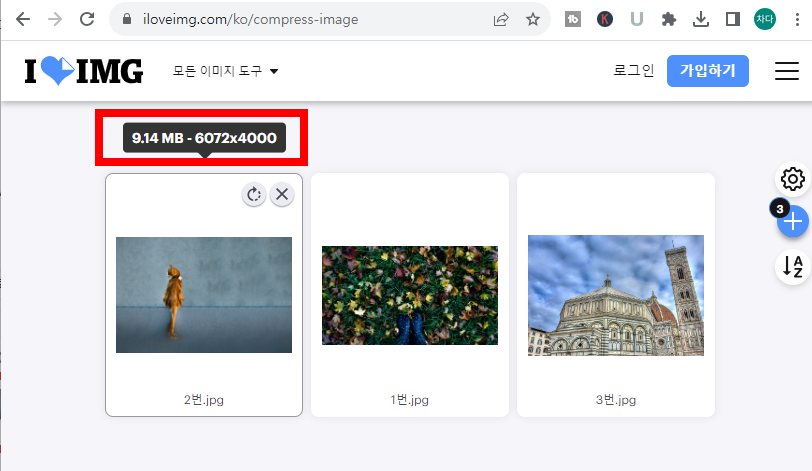
Task: Select the 2번.jpg cat thumbnail
Action: point(204,295)
